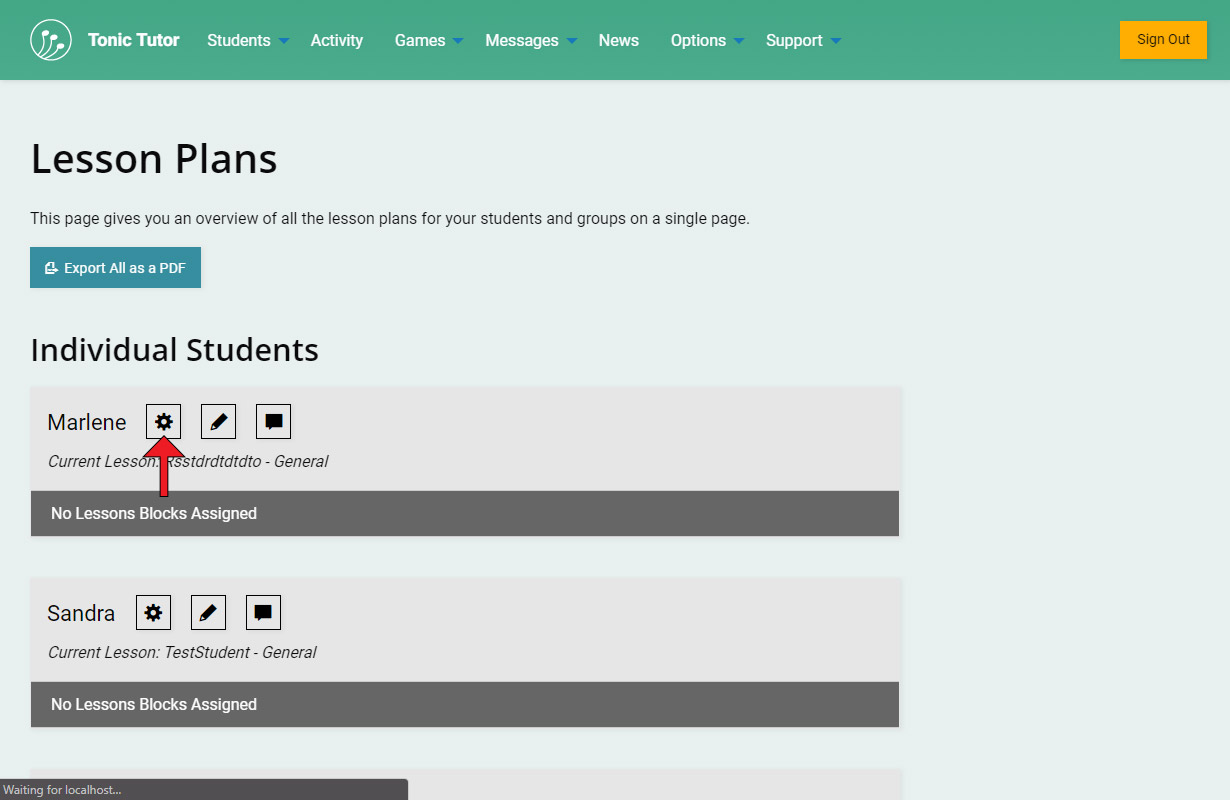The width and height of the screenshot is (1230, 800).
Task: Click the Export All as a PDF button
Action: click(x=115, y=268)
